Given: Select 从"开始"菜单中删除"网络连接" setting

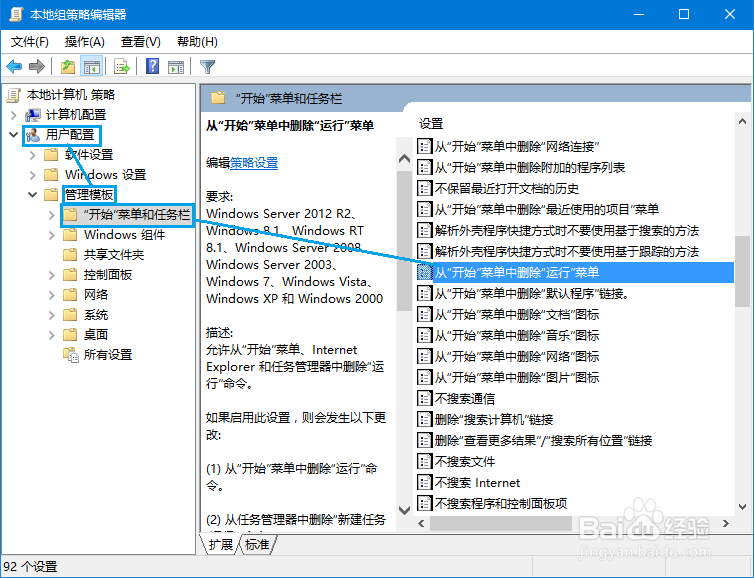Looking at the screenshot, I should click(517, 146).
